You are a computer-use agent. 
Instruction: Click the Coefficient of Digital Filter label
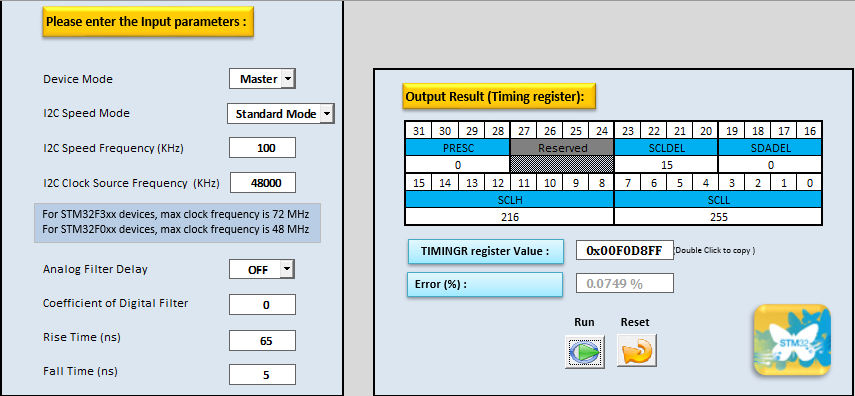point(116,303)
